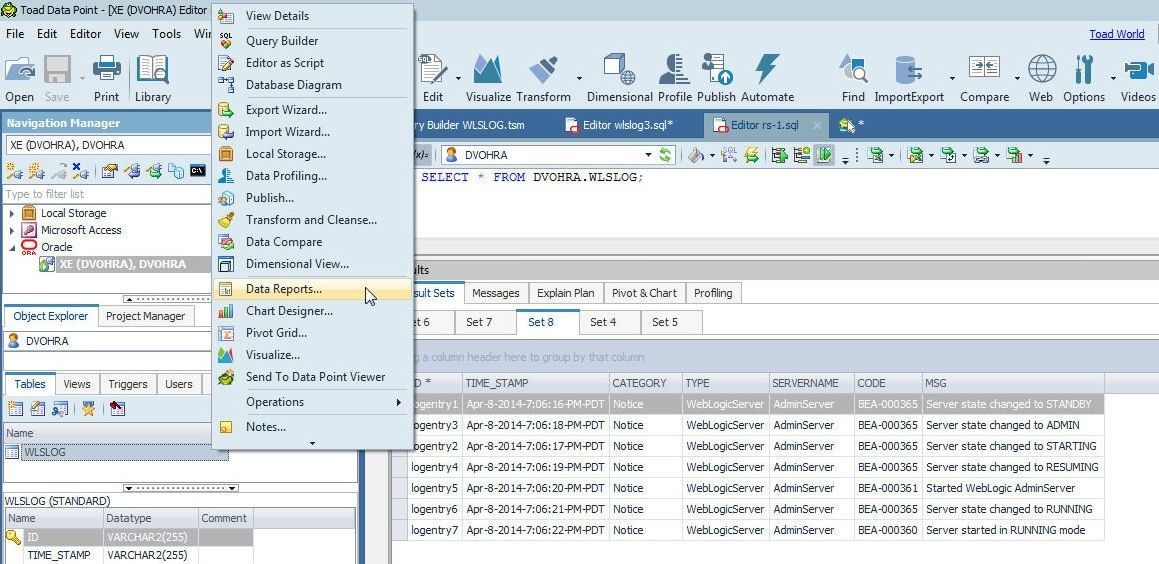
Task: Click the MSG column header in results
Action: 1013,383
